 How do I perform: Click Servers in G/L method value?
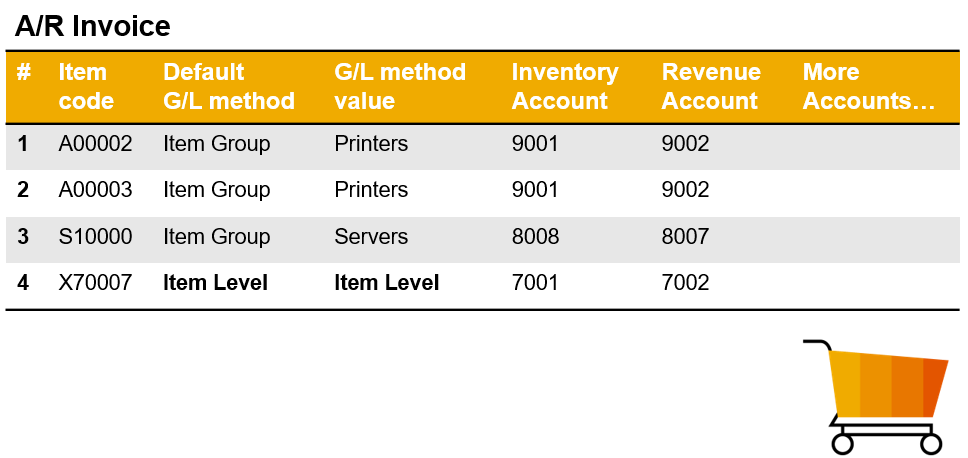(x=371, y=236)
